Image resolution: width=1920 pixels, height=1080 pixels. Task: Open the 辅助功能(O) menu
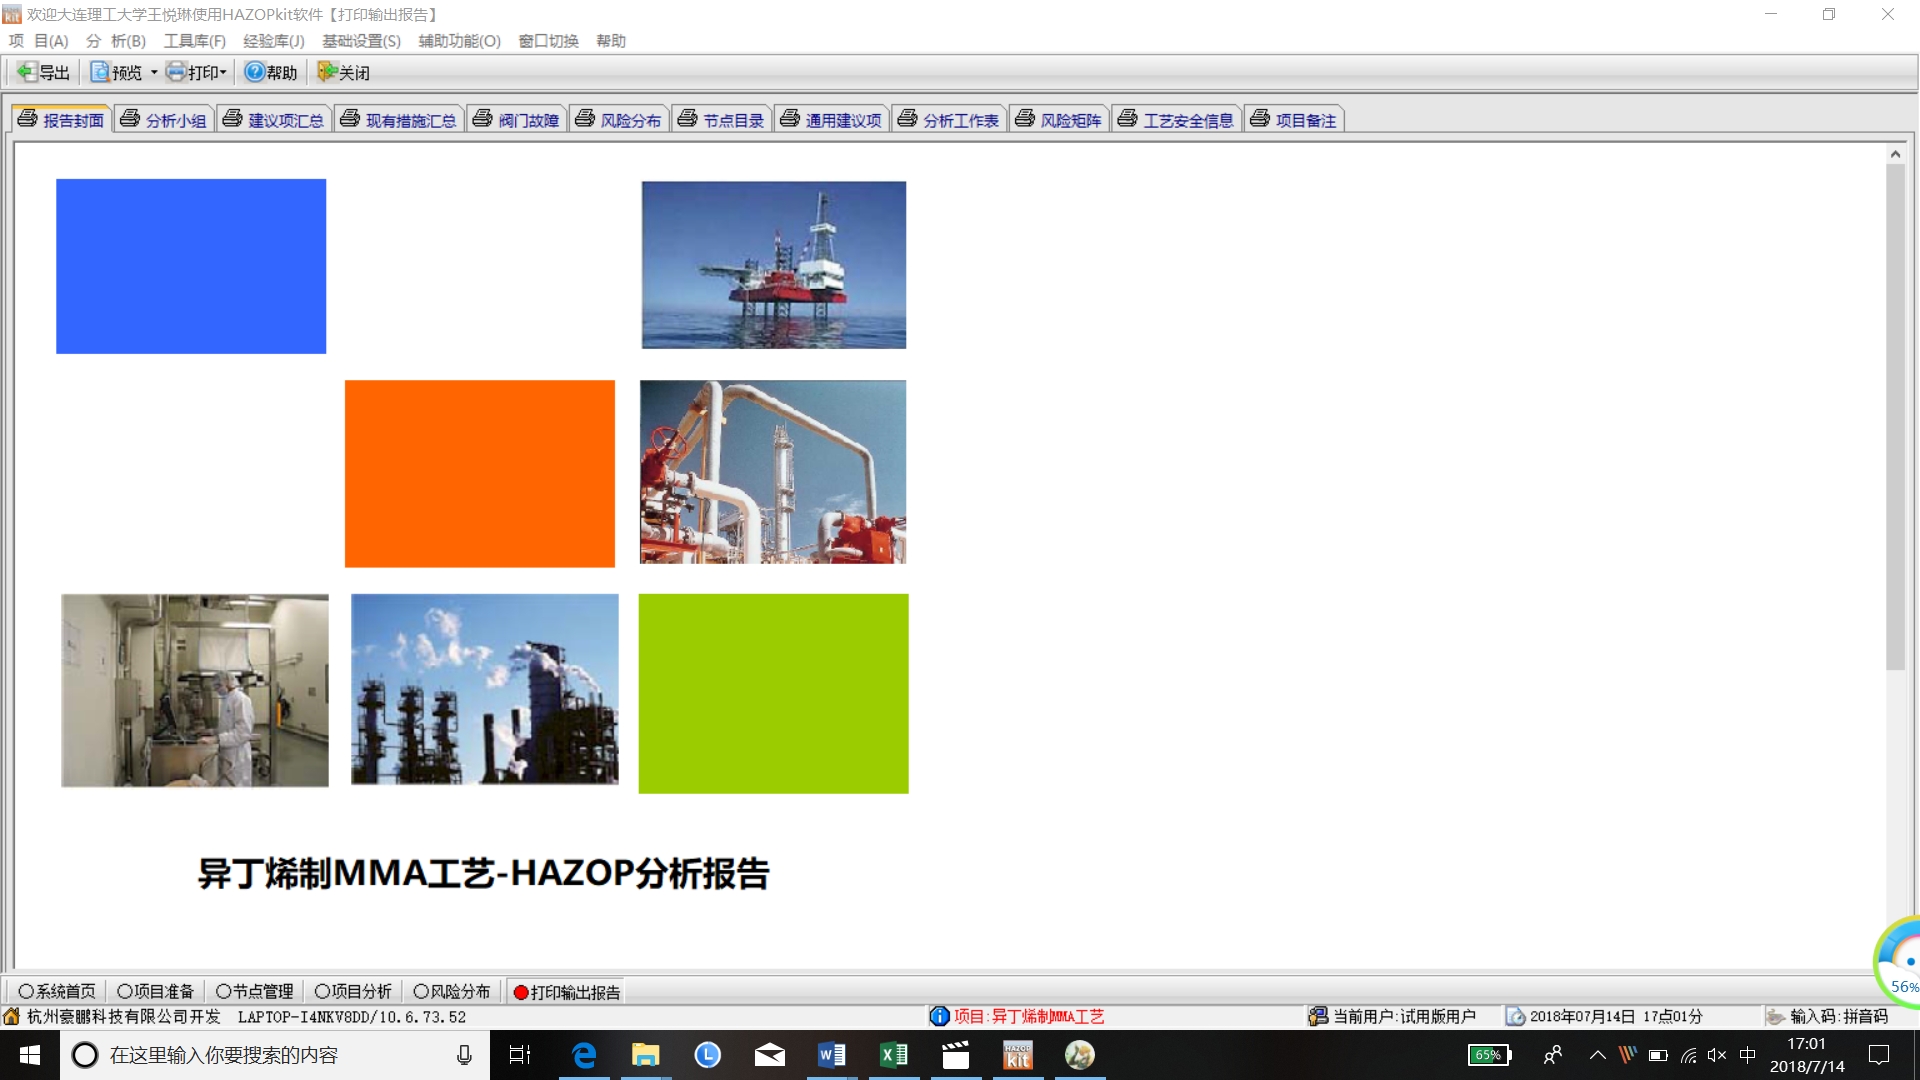click(459, 41)
